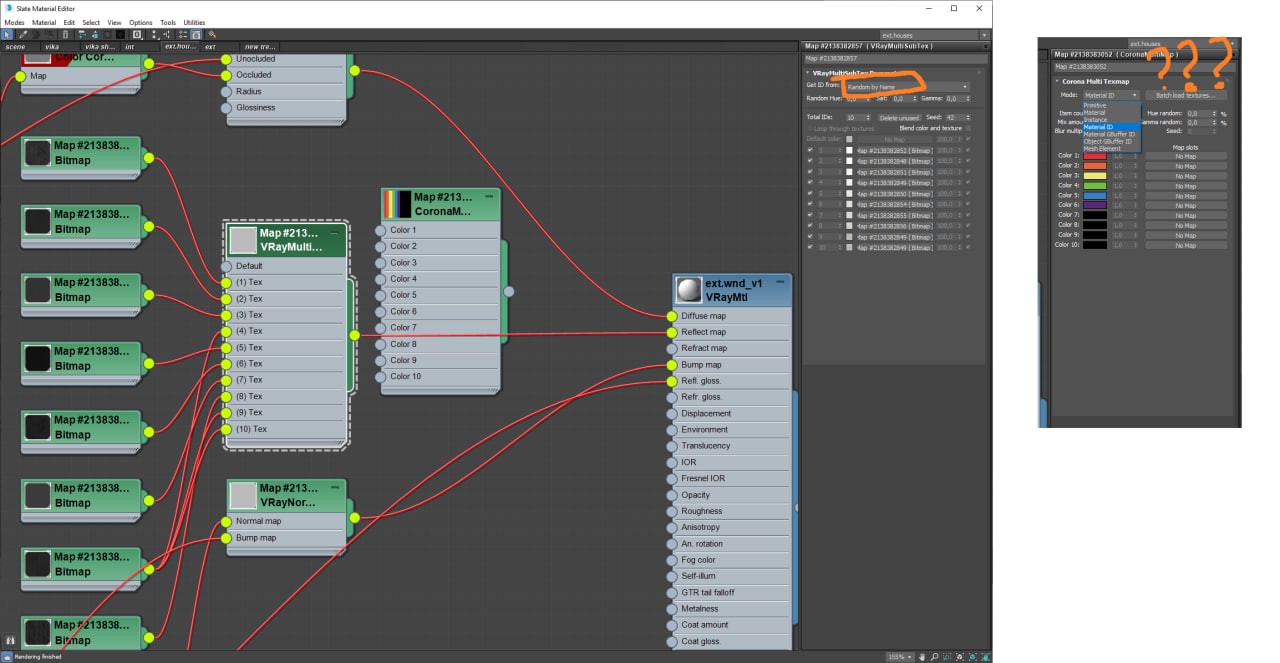1280x663 pixels.
Task: Toggle the Material/Map Browser icon
Action: [x=183, y=34]
